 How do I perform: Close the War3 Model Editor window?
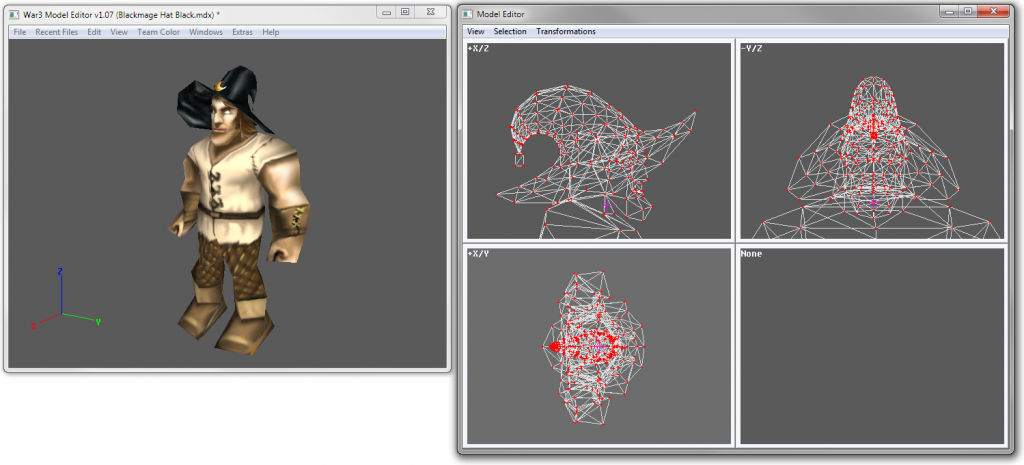click(x=430, y=11)
